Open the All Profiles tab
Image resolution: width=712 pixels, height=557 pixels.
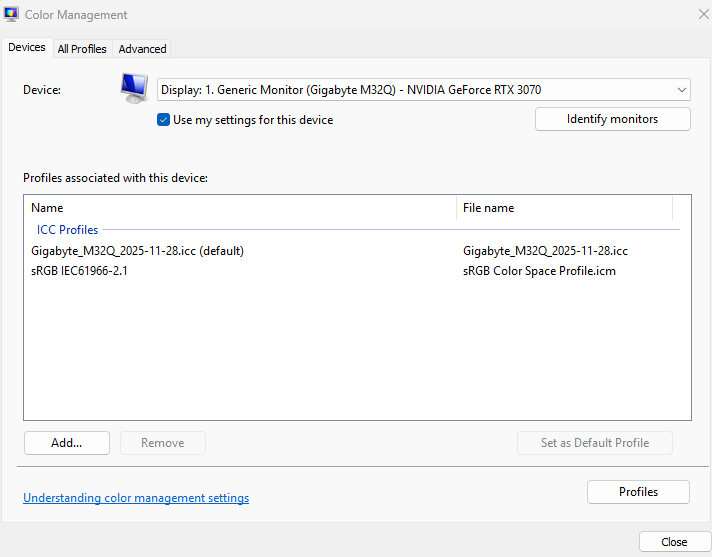click(x=82, y=48)
